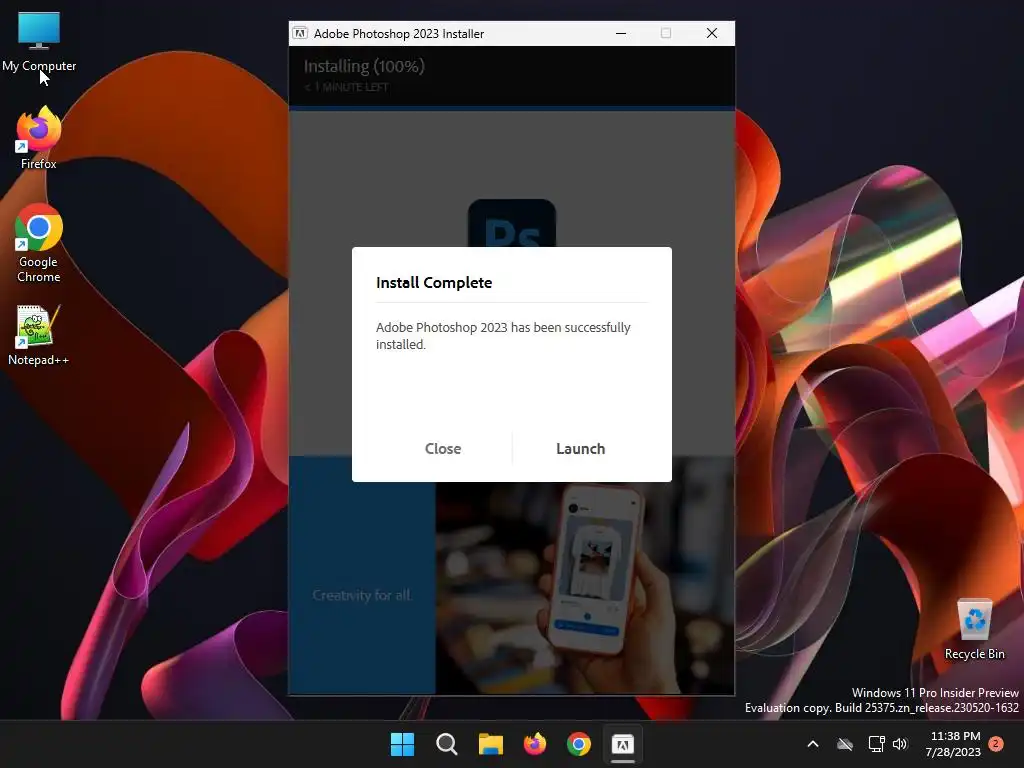Open the clock showing 11:38 PM
The height and width of the screenshot is (768, 1024).
coord(953,744)
